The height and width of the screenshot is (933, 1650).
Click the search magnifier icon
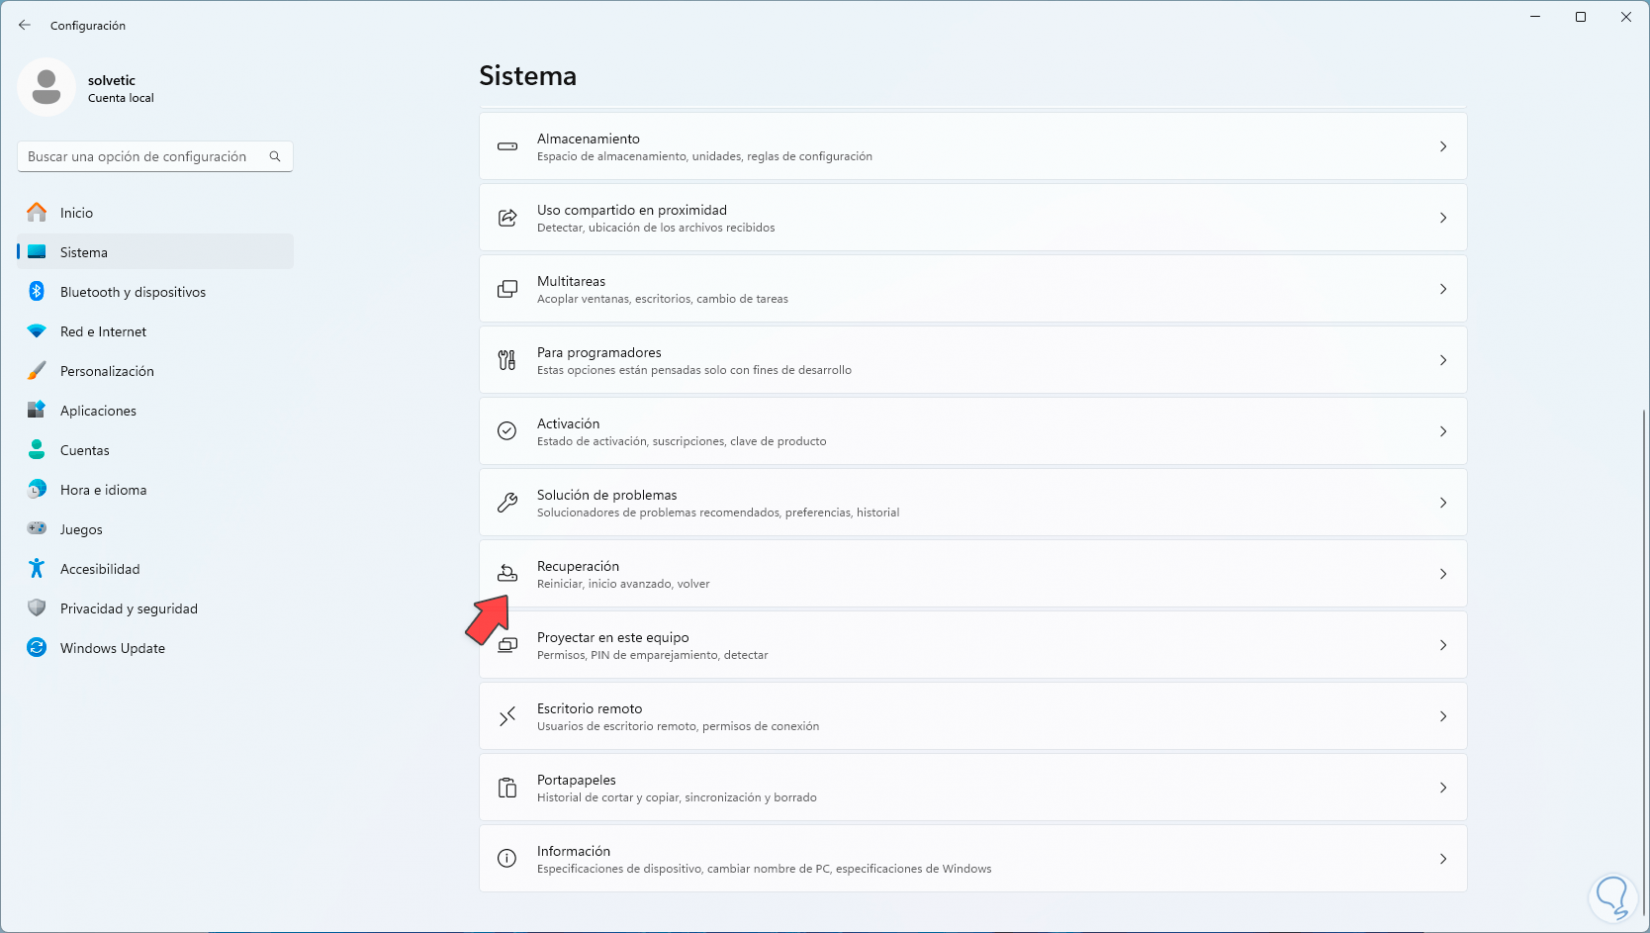[275, 156]
